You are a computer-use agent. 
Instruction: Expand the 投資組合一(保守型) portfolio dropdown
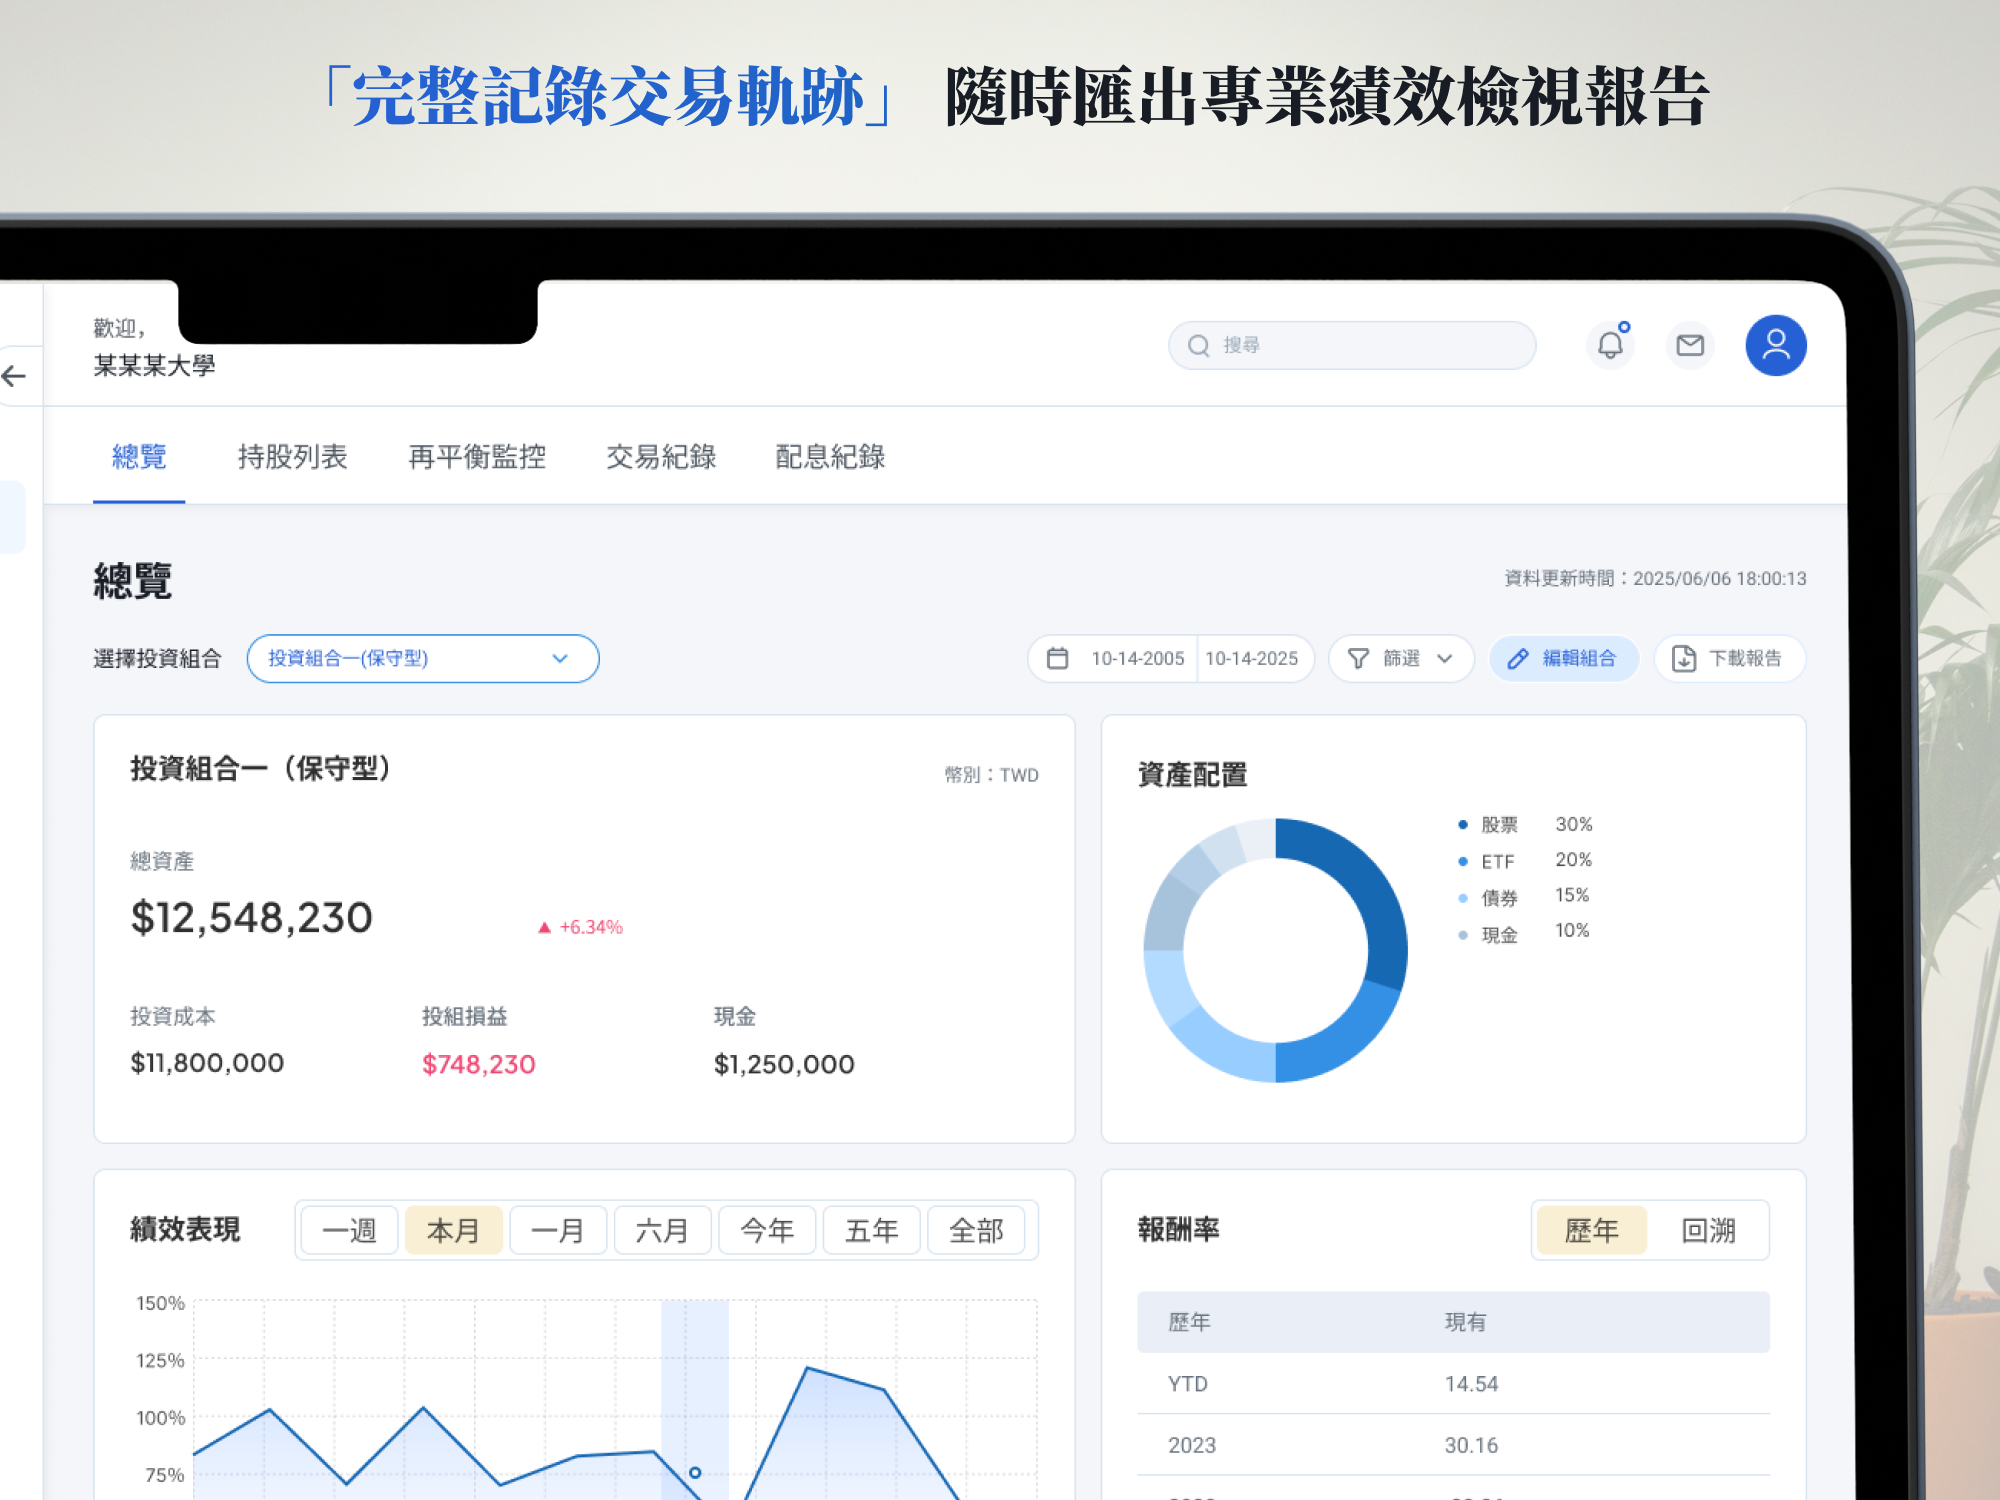pos(423,659)
